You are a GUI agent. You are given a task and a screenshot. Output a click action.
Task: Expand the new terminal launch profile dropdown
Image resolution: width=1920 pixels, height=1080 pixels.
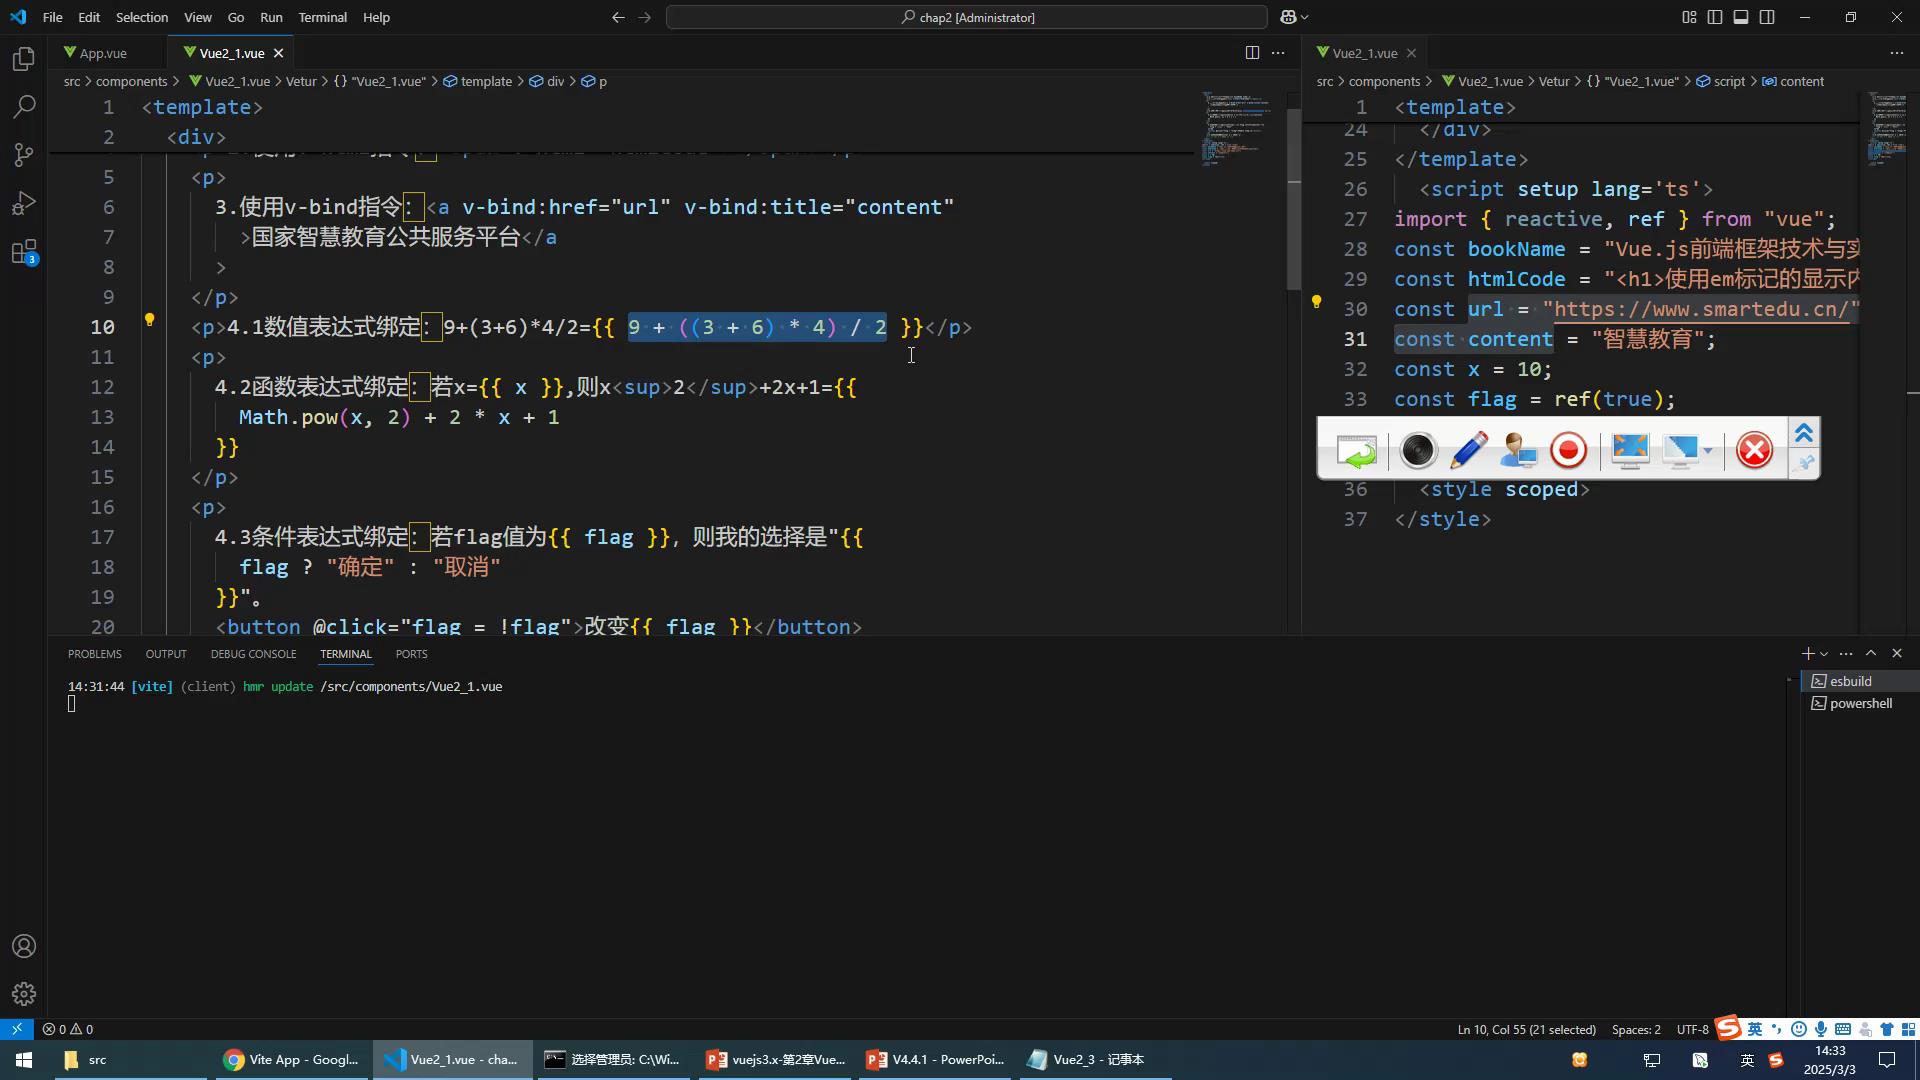coord(1824,654)
